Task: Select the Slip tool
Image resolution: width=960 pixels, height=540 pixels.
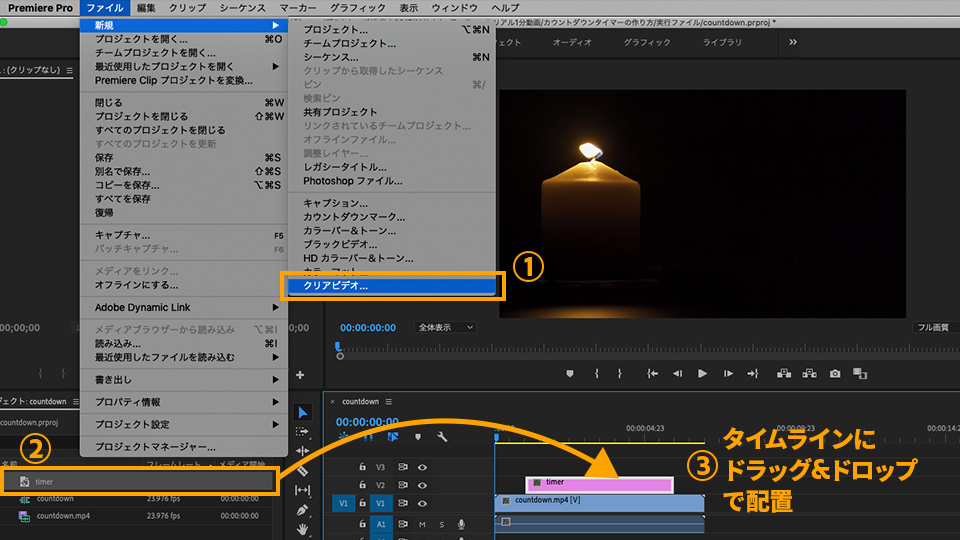Action: click(x=302, y=490)
